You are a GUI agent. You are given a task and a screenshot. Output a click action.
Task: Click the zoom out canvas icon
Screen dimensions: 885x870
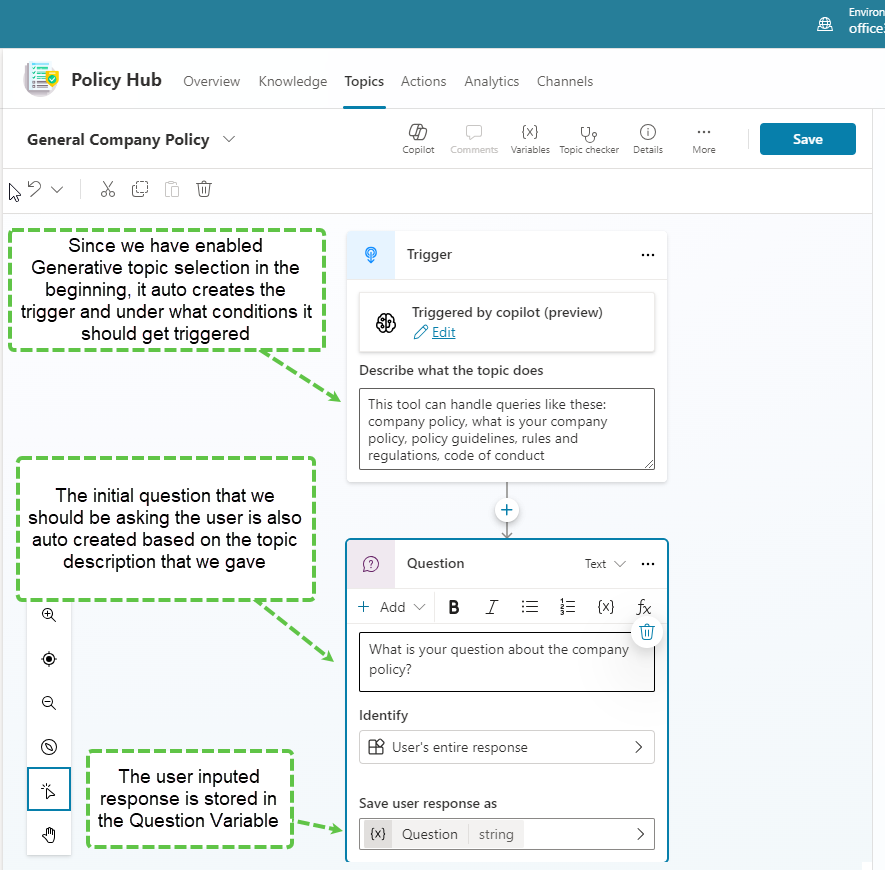point(49,703)
